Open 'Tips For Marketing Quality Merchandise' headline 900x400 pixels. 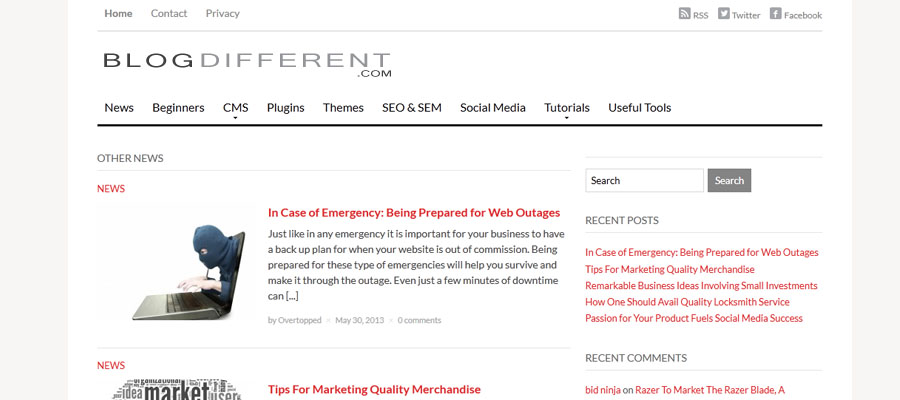pyautogui.click(x=374, y=389)
